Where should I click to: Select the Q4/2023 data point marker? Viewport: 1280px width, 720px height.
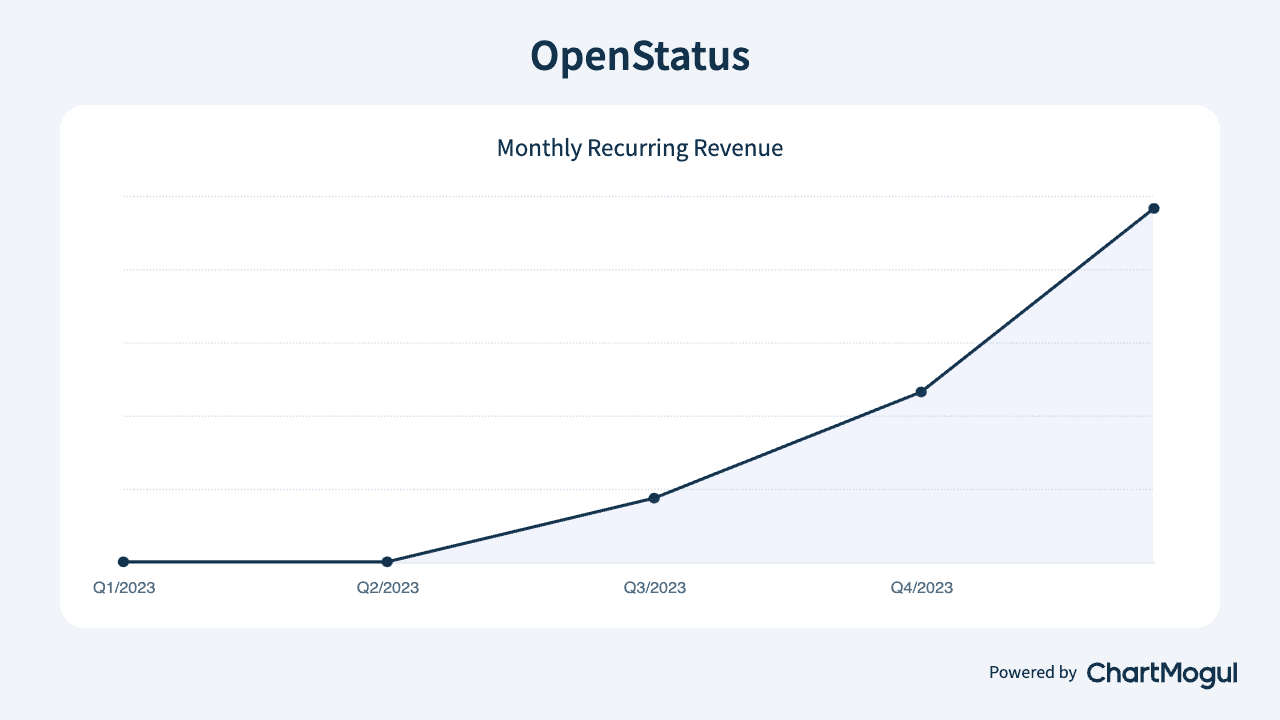click(x=920, y=392)
